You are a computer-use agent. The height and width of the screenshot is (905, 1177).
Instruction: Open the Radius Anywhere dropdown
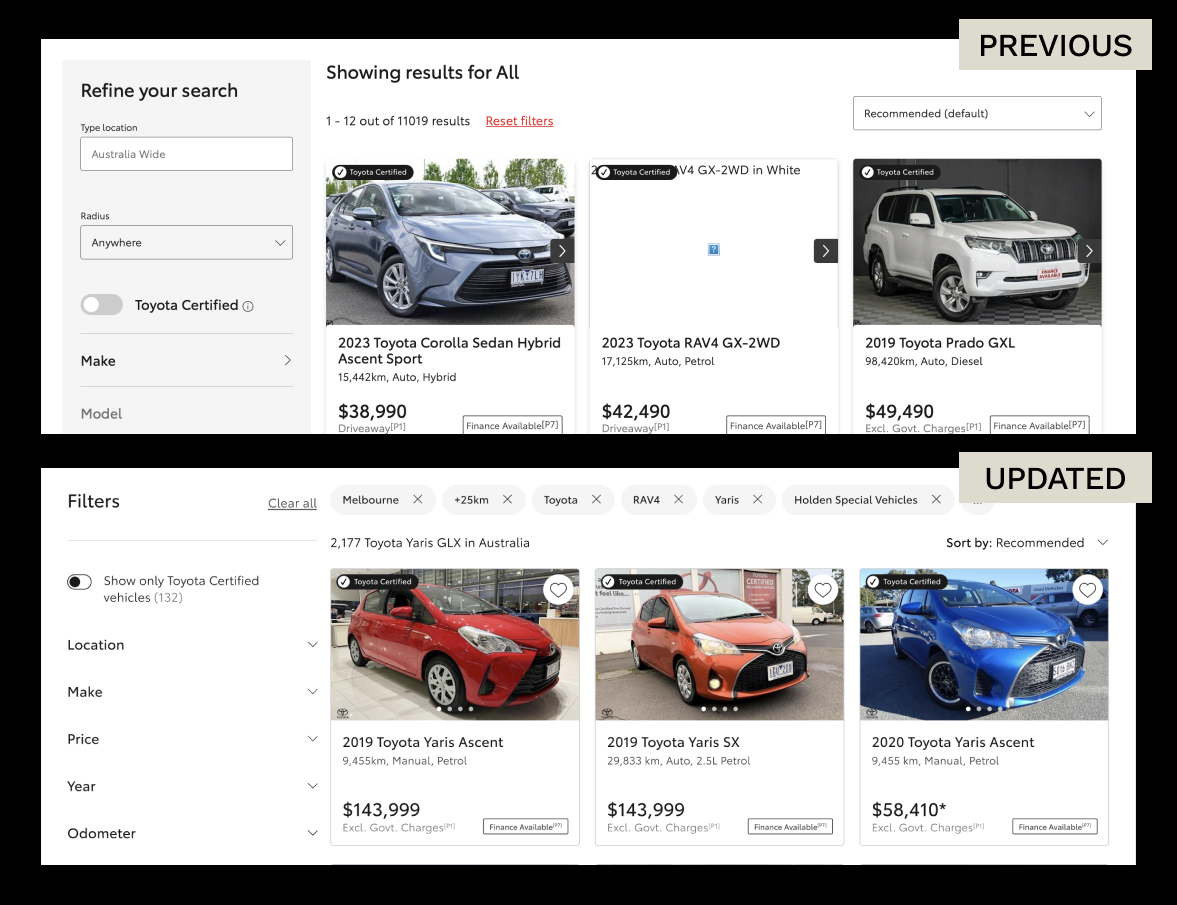click(186, 242)
